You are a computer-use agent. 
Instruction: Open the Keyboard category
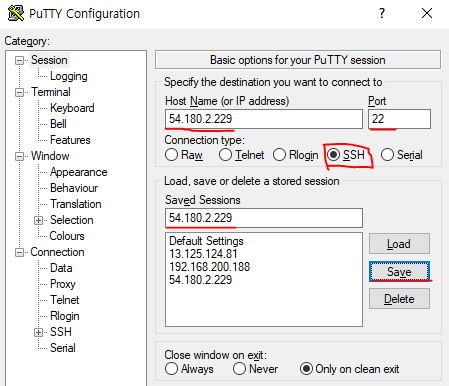(72, 108)
